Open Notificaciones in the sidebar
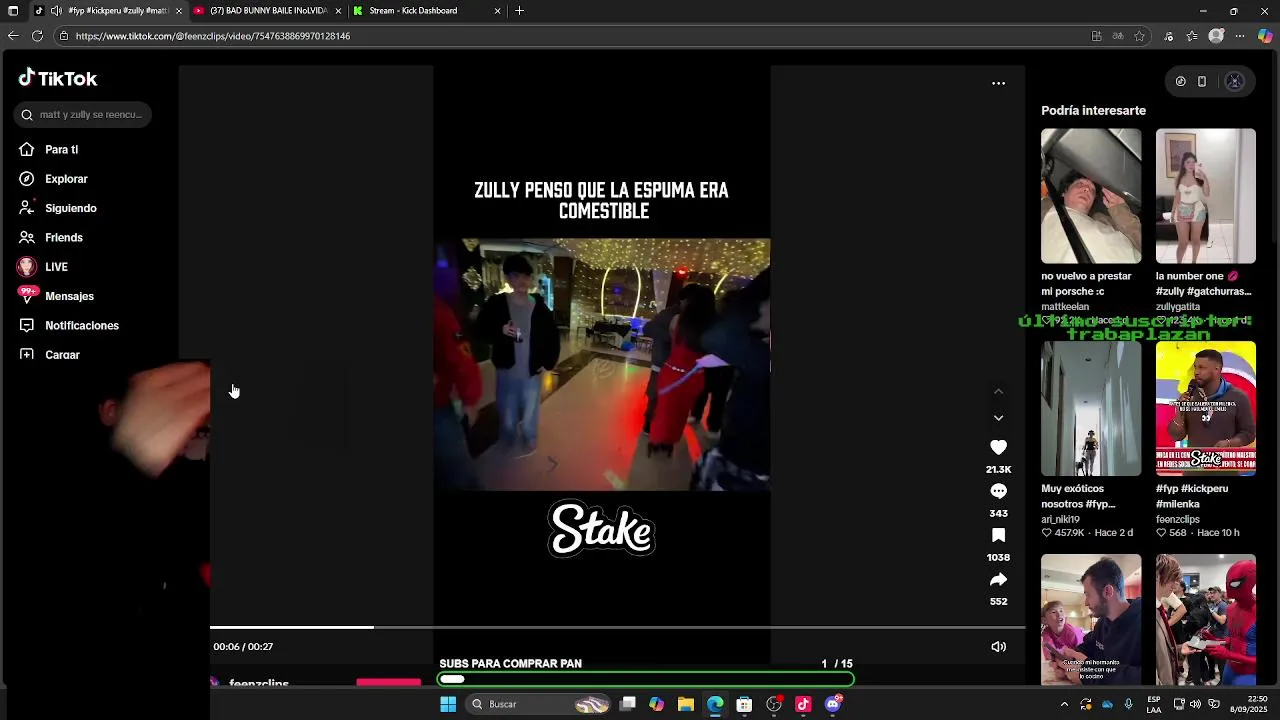 coord(80,325)
